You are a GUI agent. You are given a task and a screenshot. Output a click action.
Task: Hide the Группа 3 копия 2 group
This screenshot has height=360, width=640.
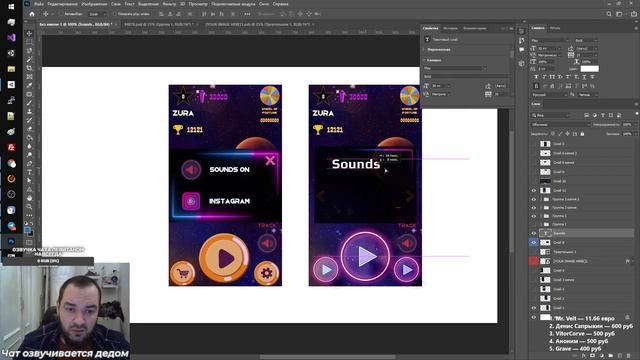coord(533,199)
